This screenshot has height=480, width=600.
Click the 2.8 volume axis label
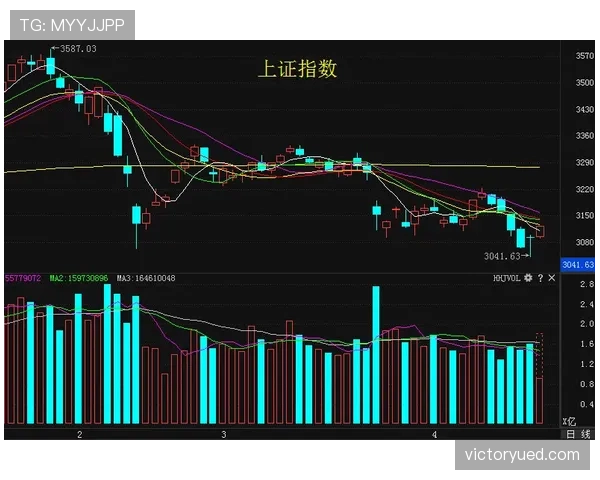tap(587, 284)
